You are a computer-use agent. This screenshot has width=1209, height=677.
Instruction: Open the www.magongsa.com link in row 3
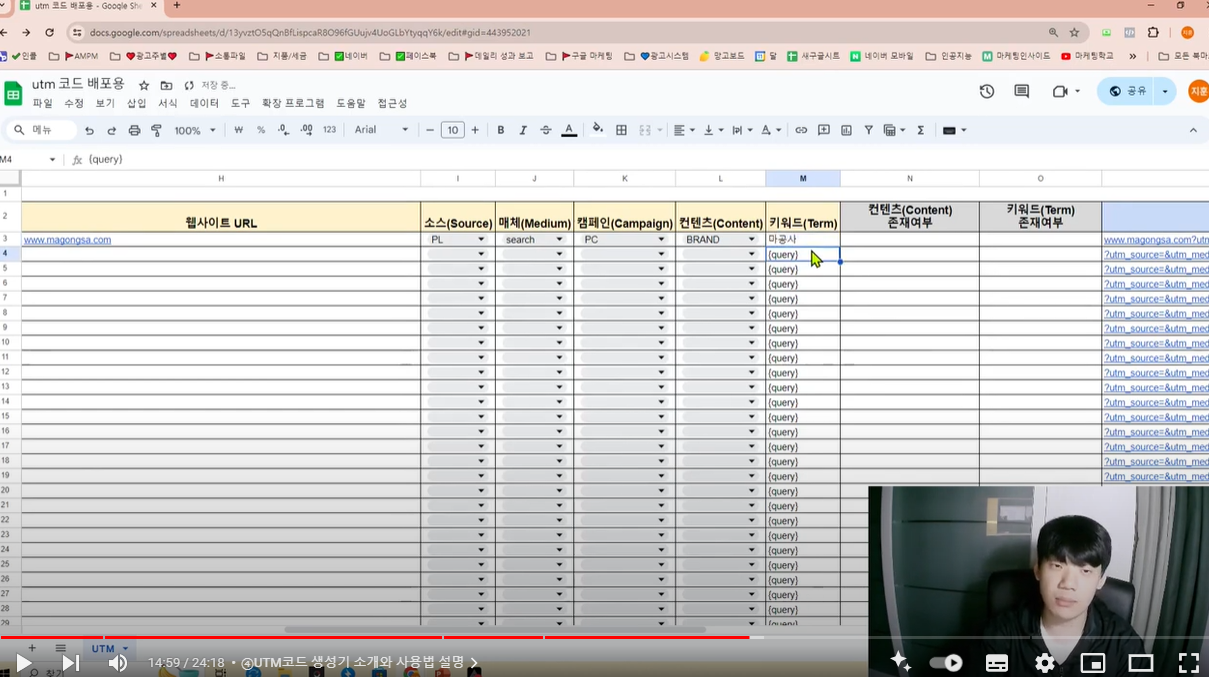(67, 240)
